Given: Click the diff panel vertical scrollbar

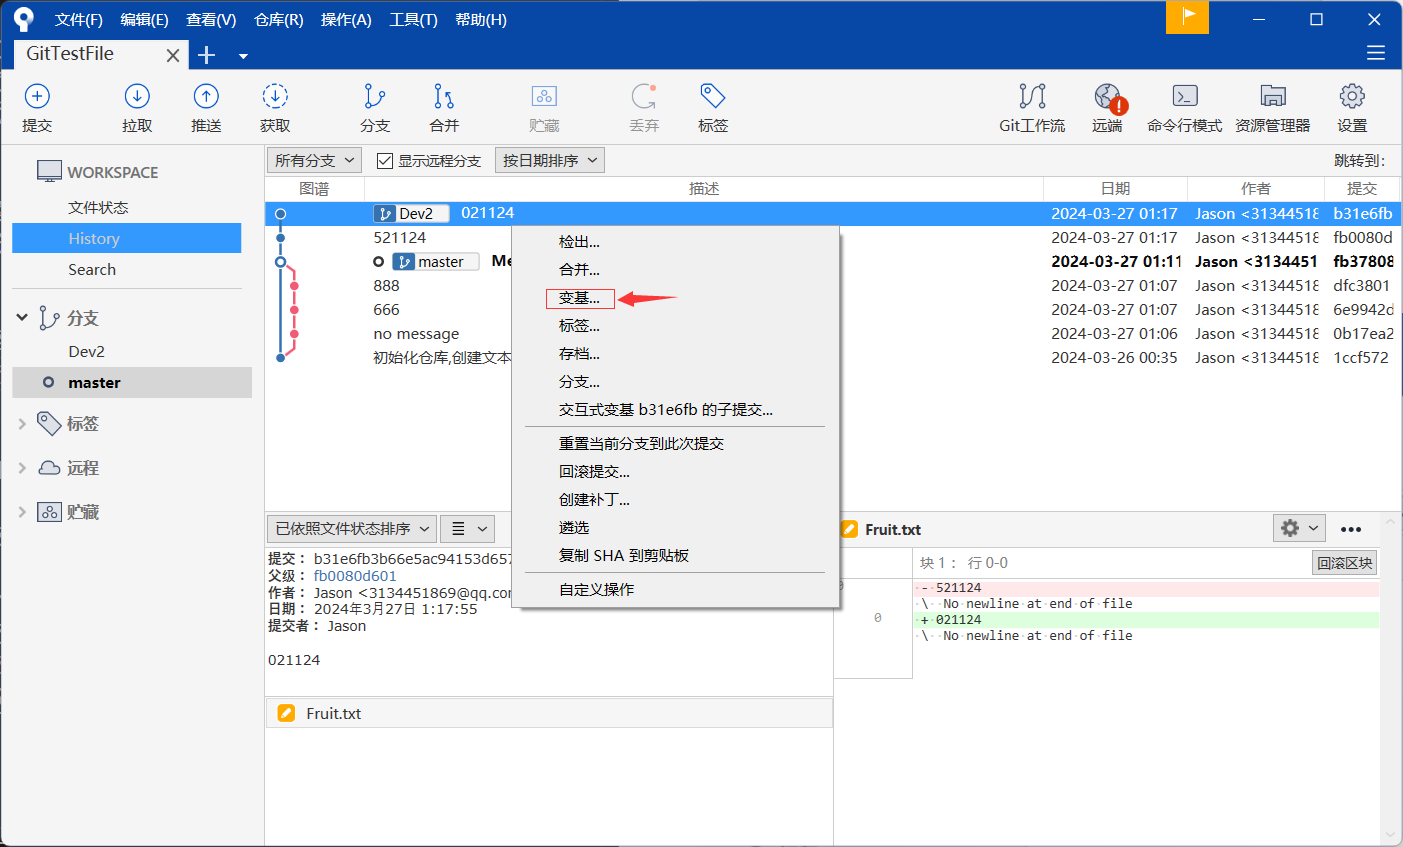Looking at the screenshot, I should pyautogui.click(x=1392, y=678).
